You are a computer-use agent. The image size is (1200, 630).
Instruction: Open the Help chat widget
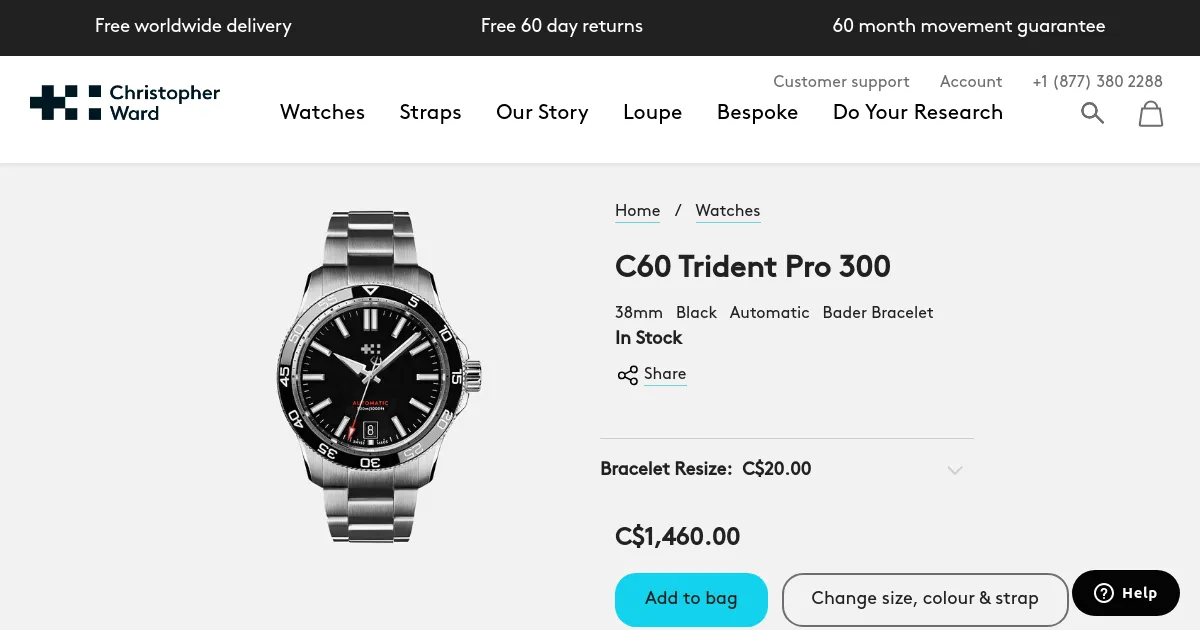click(1125, 592)
